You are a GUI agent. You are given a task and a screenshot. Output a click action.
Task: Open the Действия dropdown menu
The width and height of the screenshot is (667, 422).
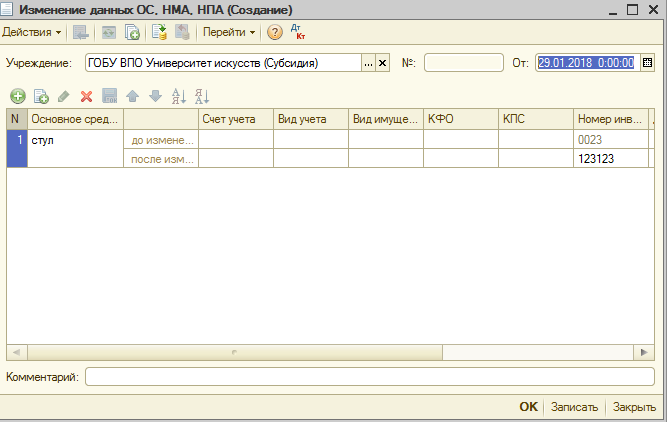point(31,32)
